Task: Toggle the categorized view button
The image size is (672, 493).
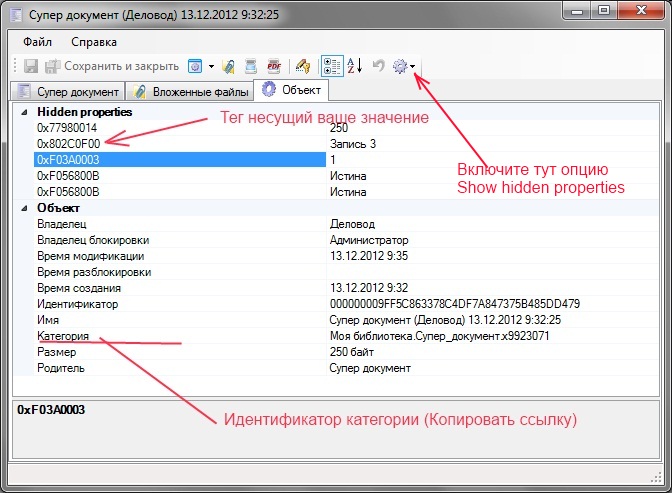Action: pyautogui.click(x=332, y=67)
